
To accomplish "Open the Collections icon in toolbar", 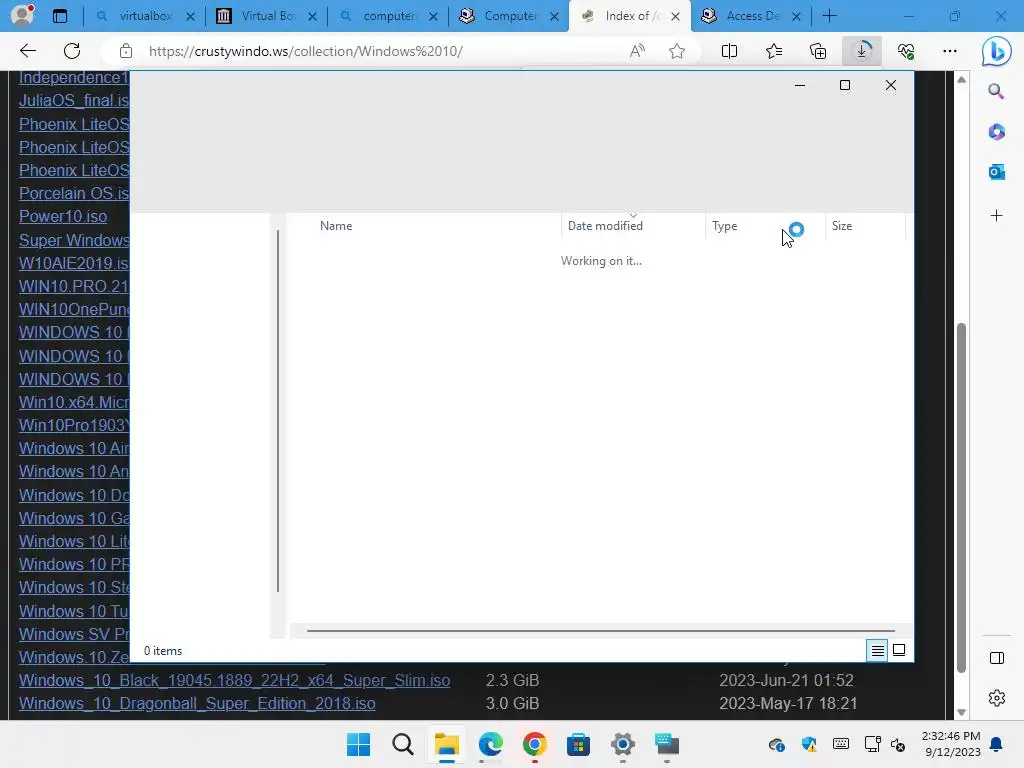I will point(818,51).
